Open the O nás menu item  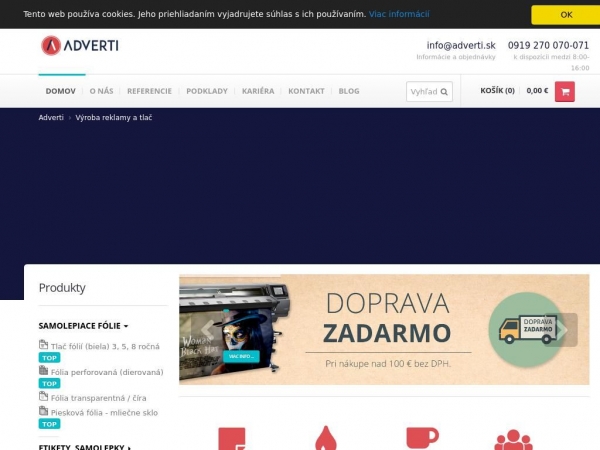point(101,91)
